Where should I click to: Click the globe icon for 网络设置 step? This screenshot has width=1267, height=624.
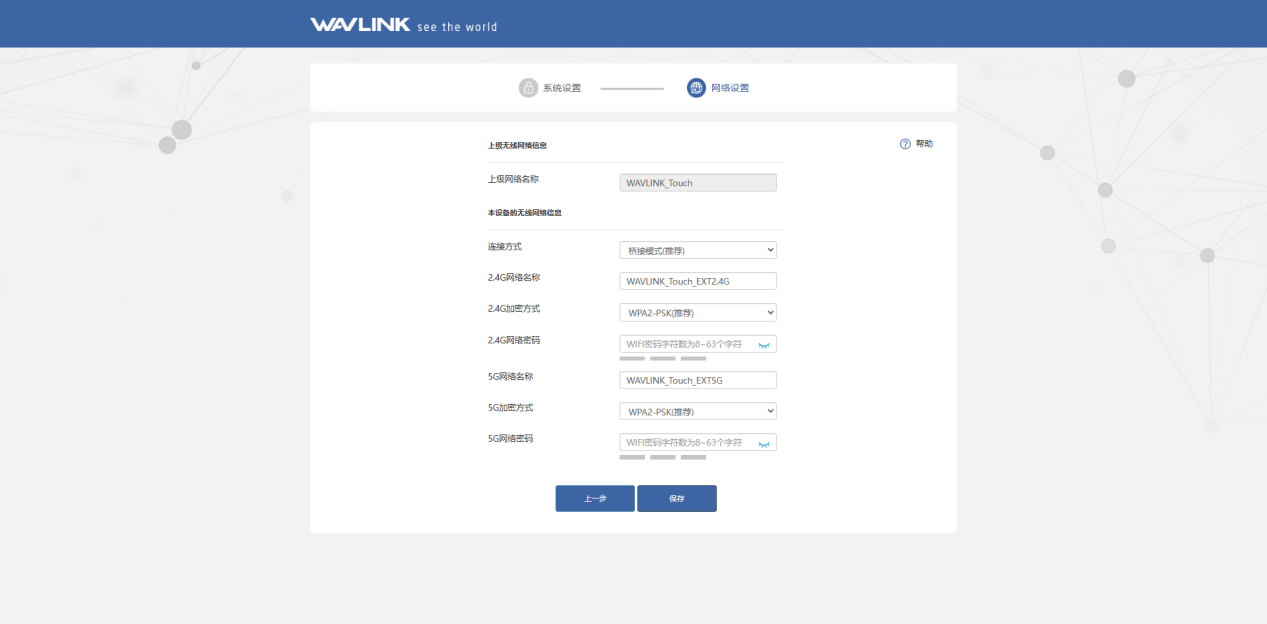coord(696,88)
